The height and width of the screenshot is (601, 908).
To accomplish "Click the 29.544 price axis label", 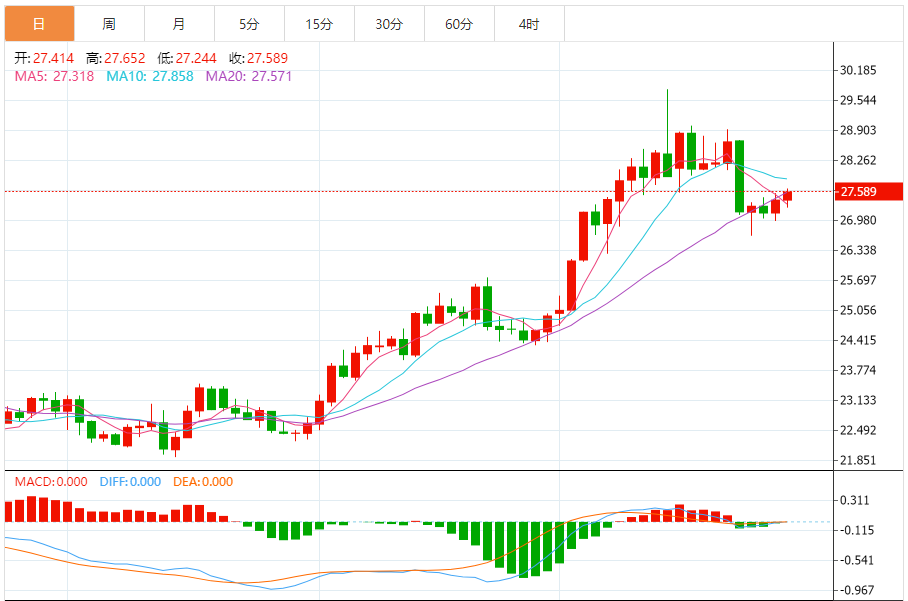I will point(858,100).
